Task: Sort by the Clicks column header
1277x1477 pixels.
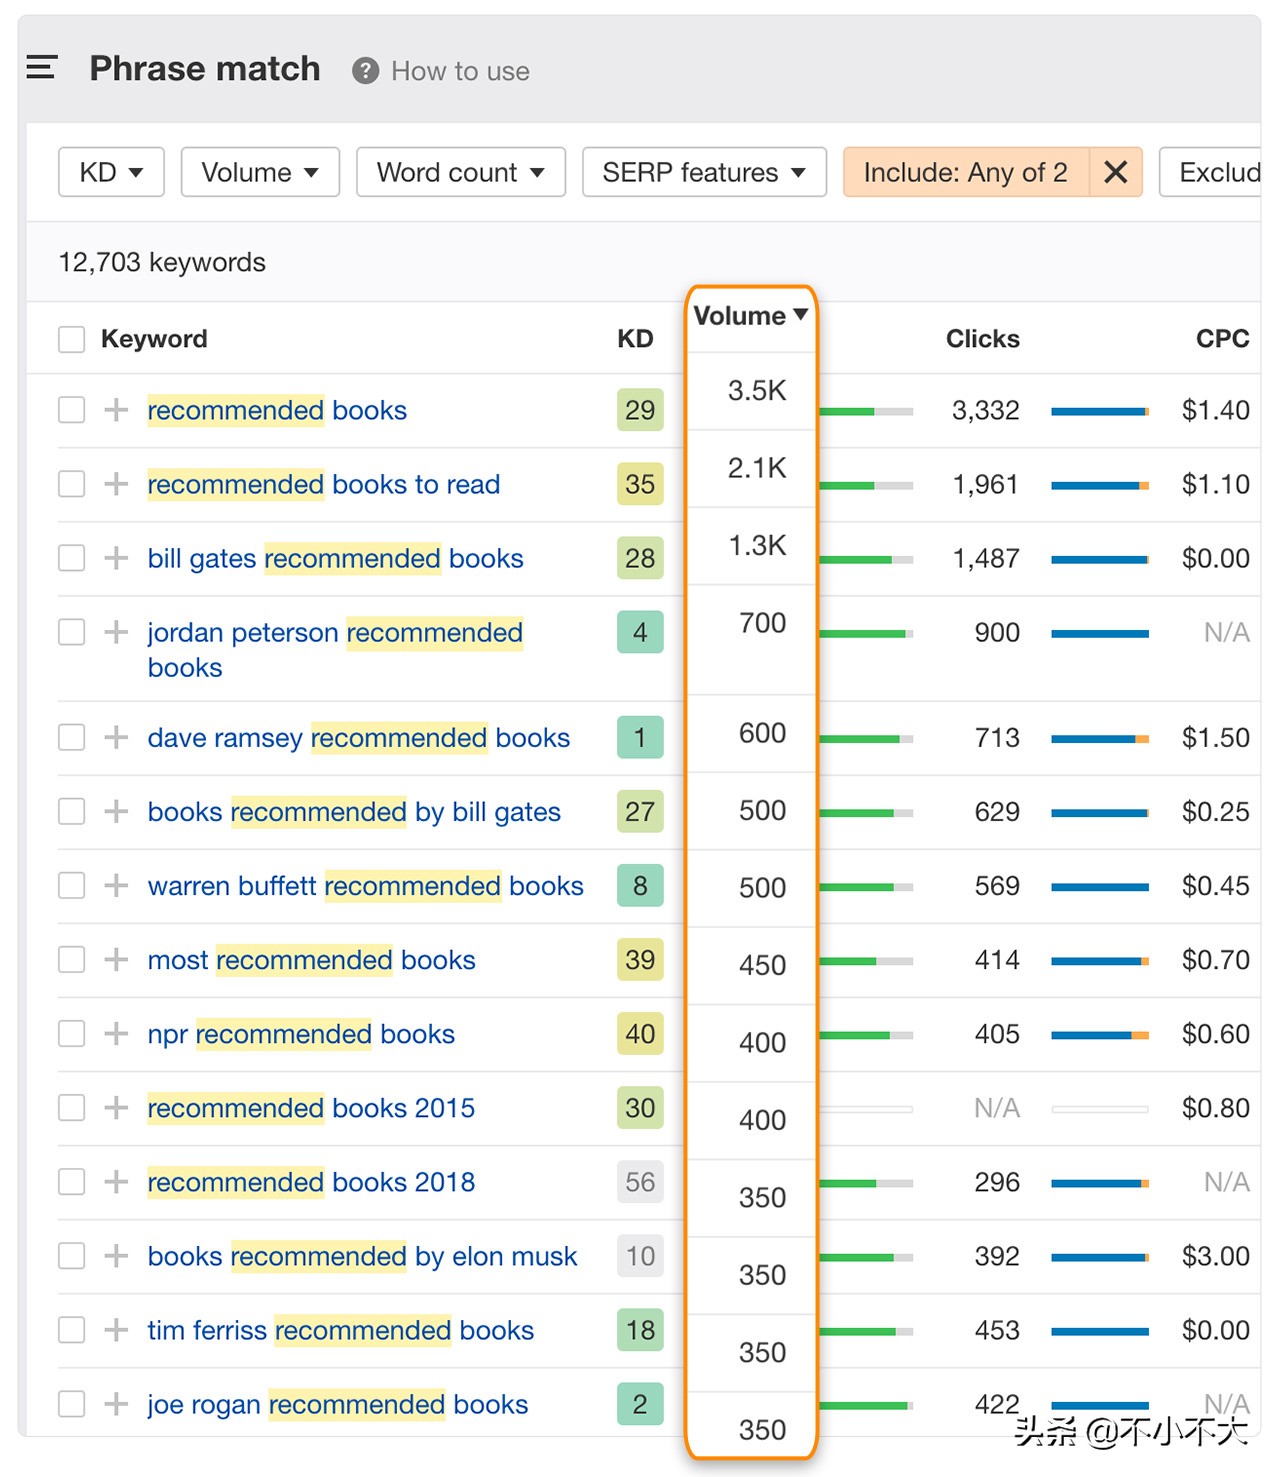Action: (982, 339)
